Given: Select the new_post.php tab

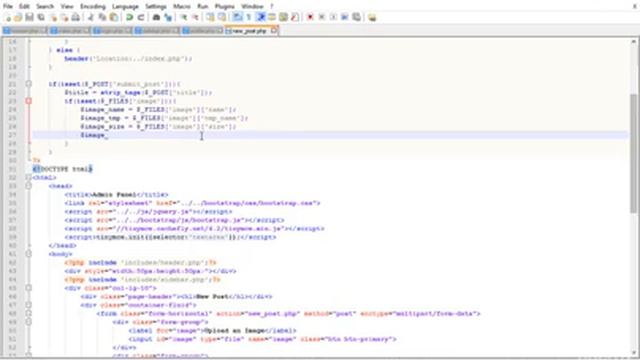Looking at the screenshot, I should click(249, 31).
